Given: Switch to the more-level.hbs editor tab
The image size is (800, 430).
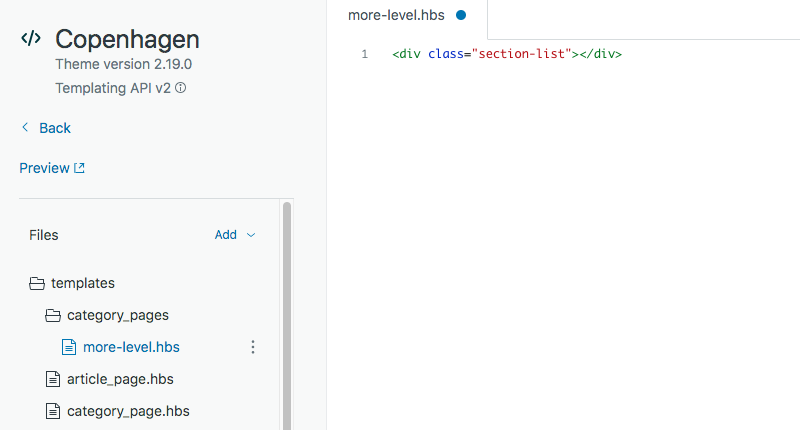Looking at the screenshot, I should coord(396,15).
